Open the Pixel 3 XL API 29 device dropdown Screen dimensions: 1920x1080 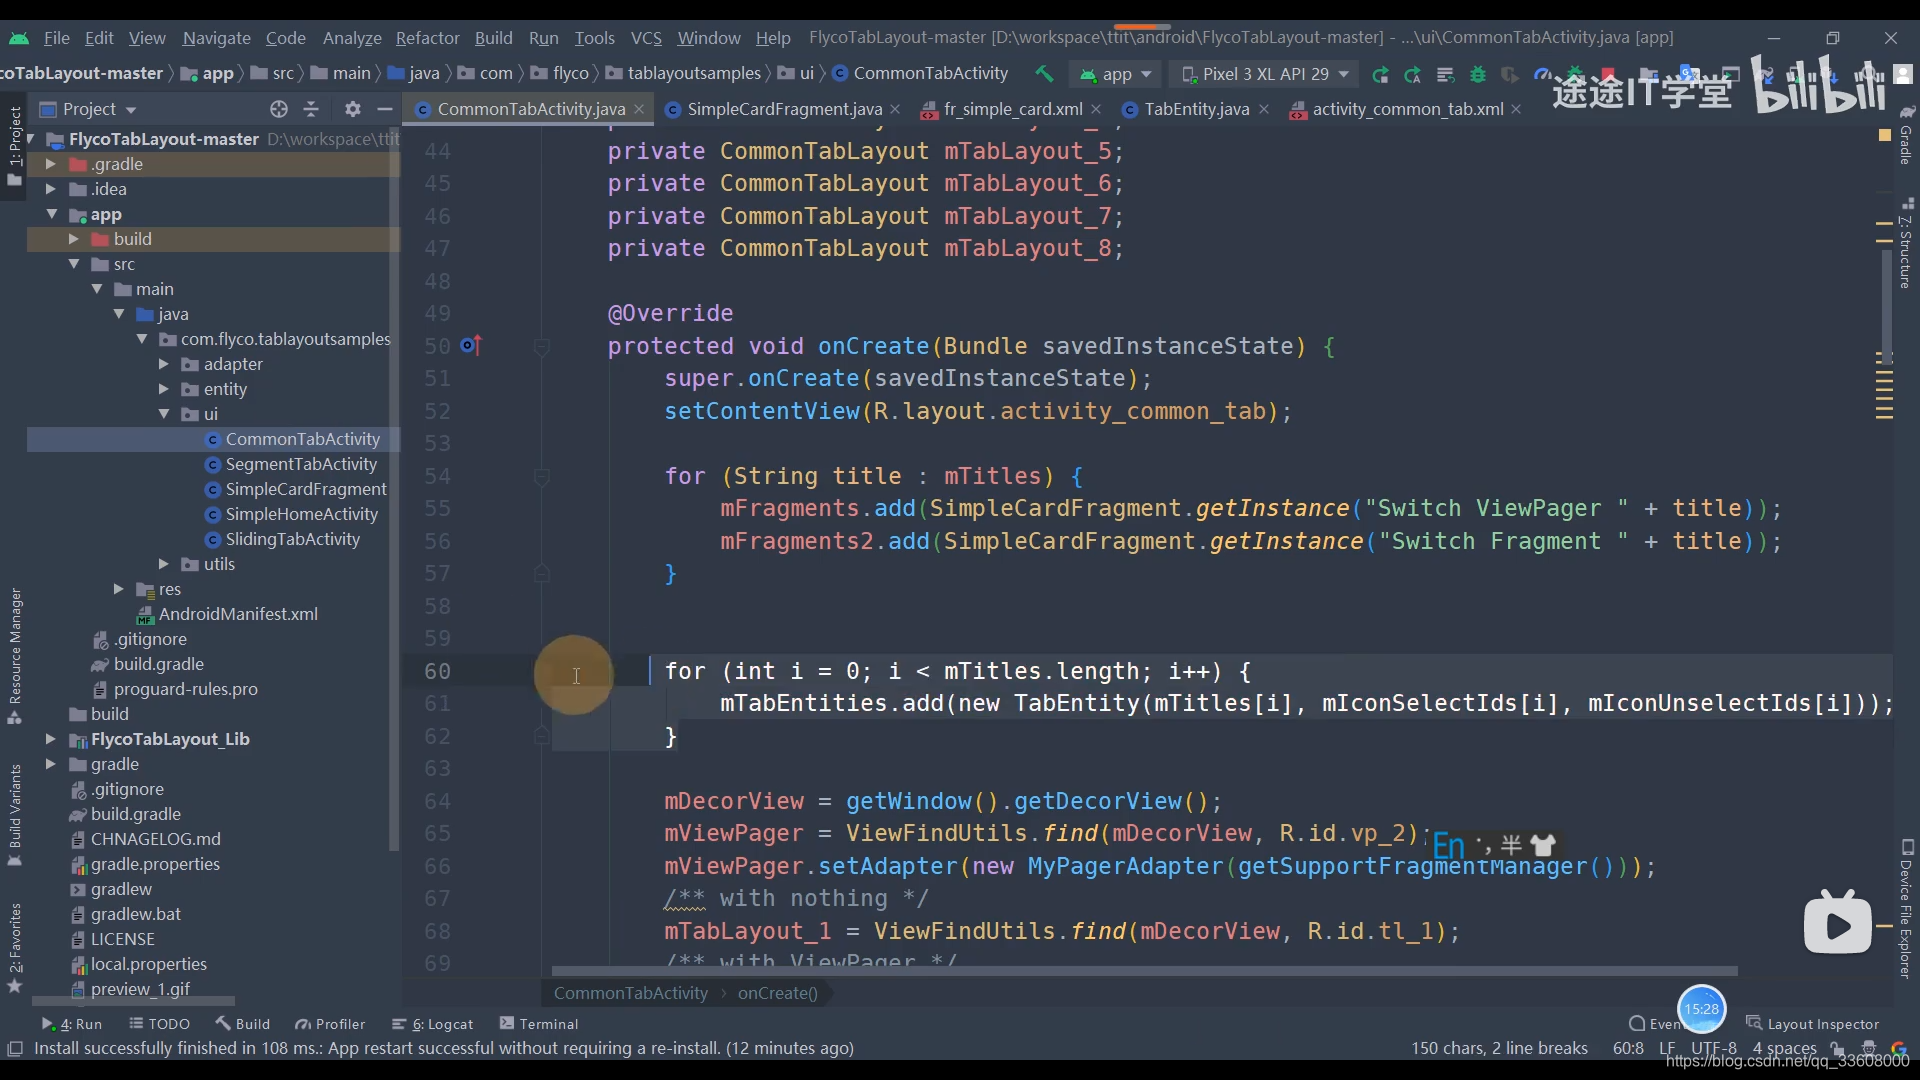click(1265, 74)
